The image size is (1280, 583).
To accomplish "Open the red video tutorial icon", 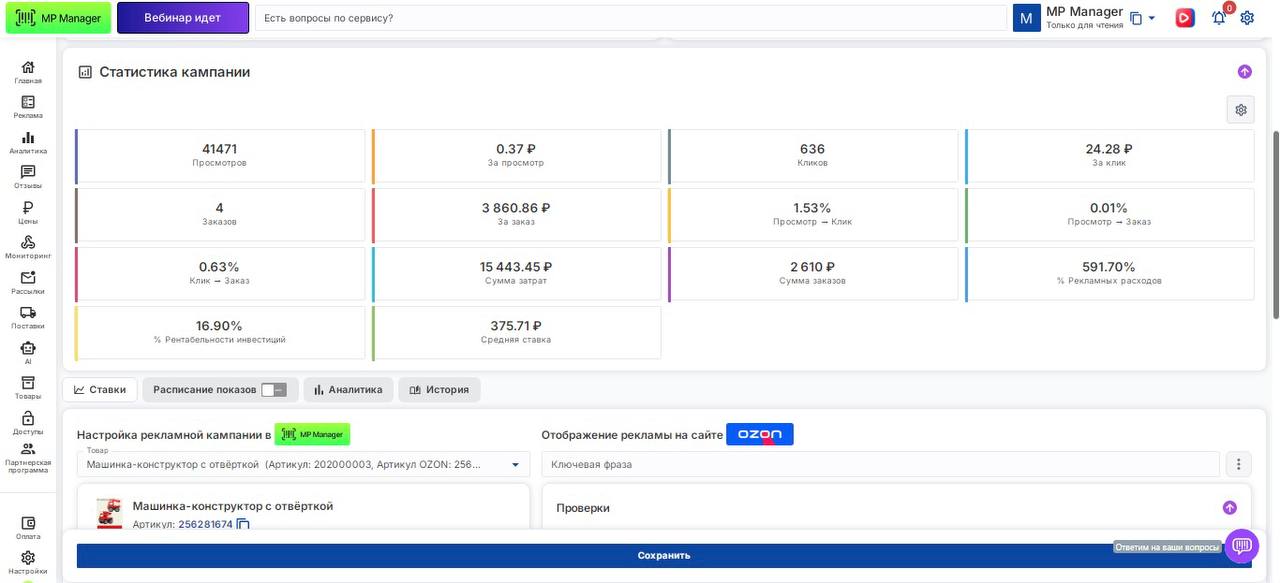I will 1185,18.
